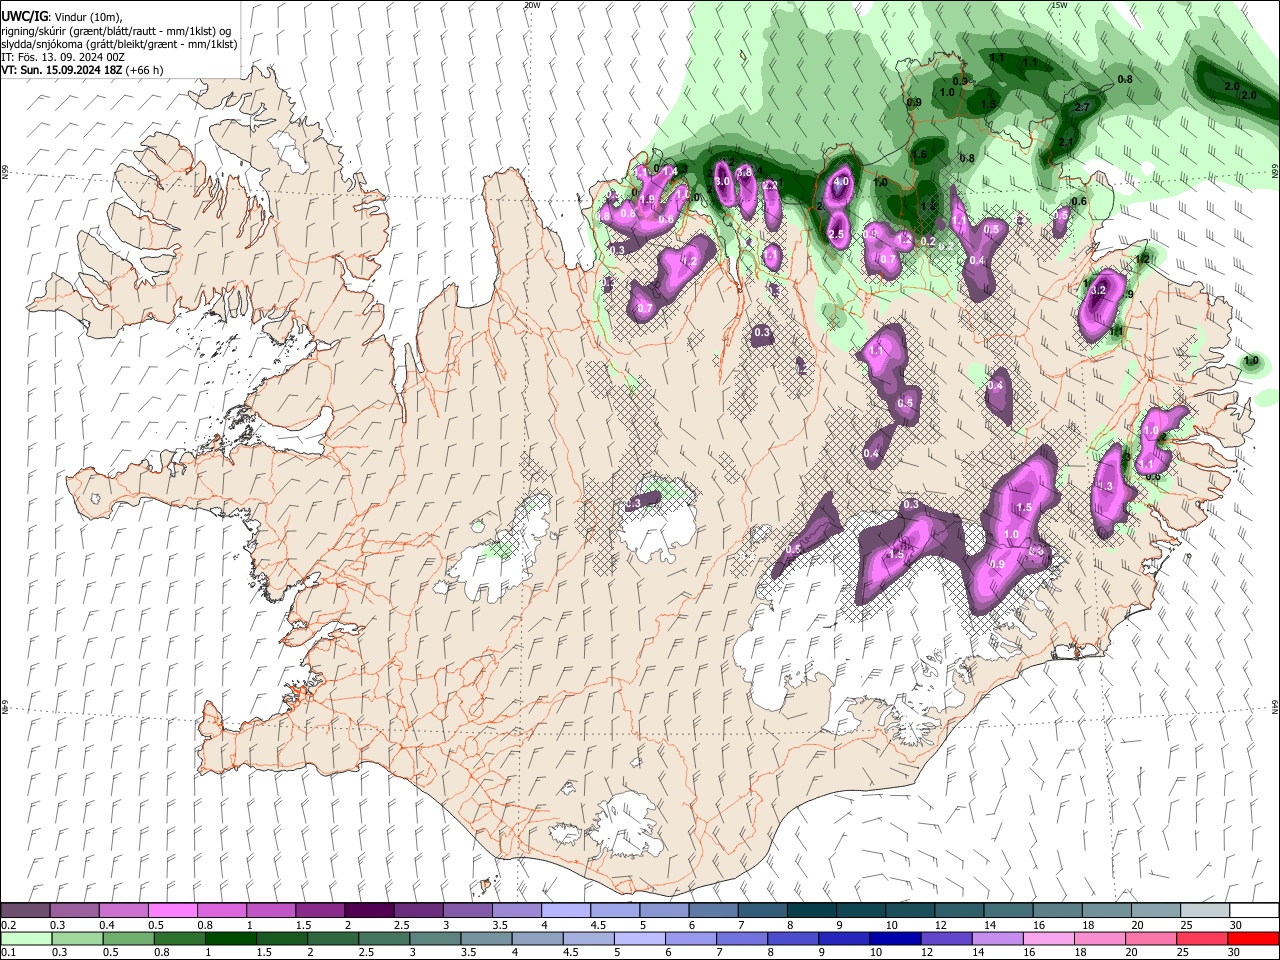This screenshot has width=1280, height=960.
Task: Click the 1.6 rain value label
Action: [x=920, y=154]
